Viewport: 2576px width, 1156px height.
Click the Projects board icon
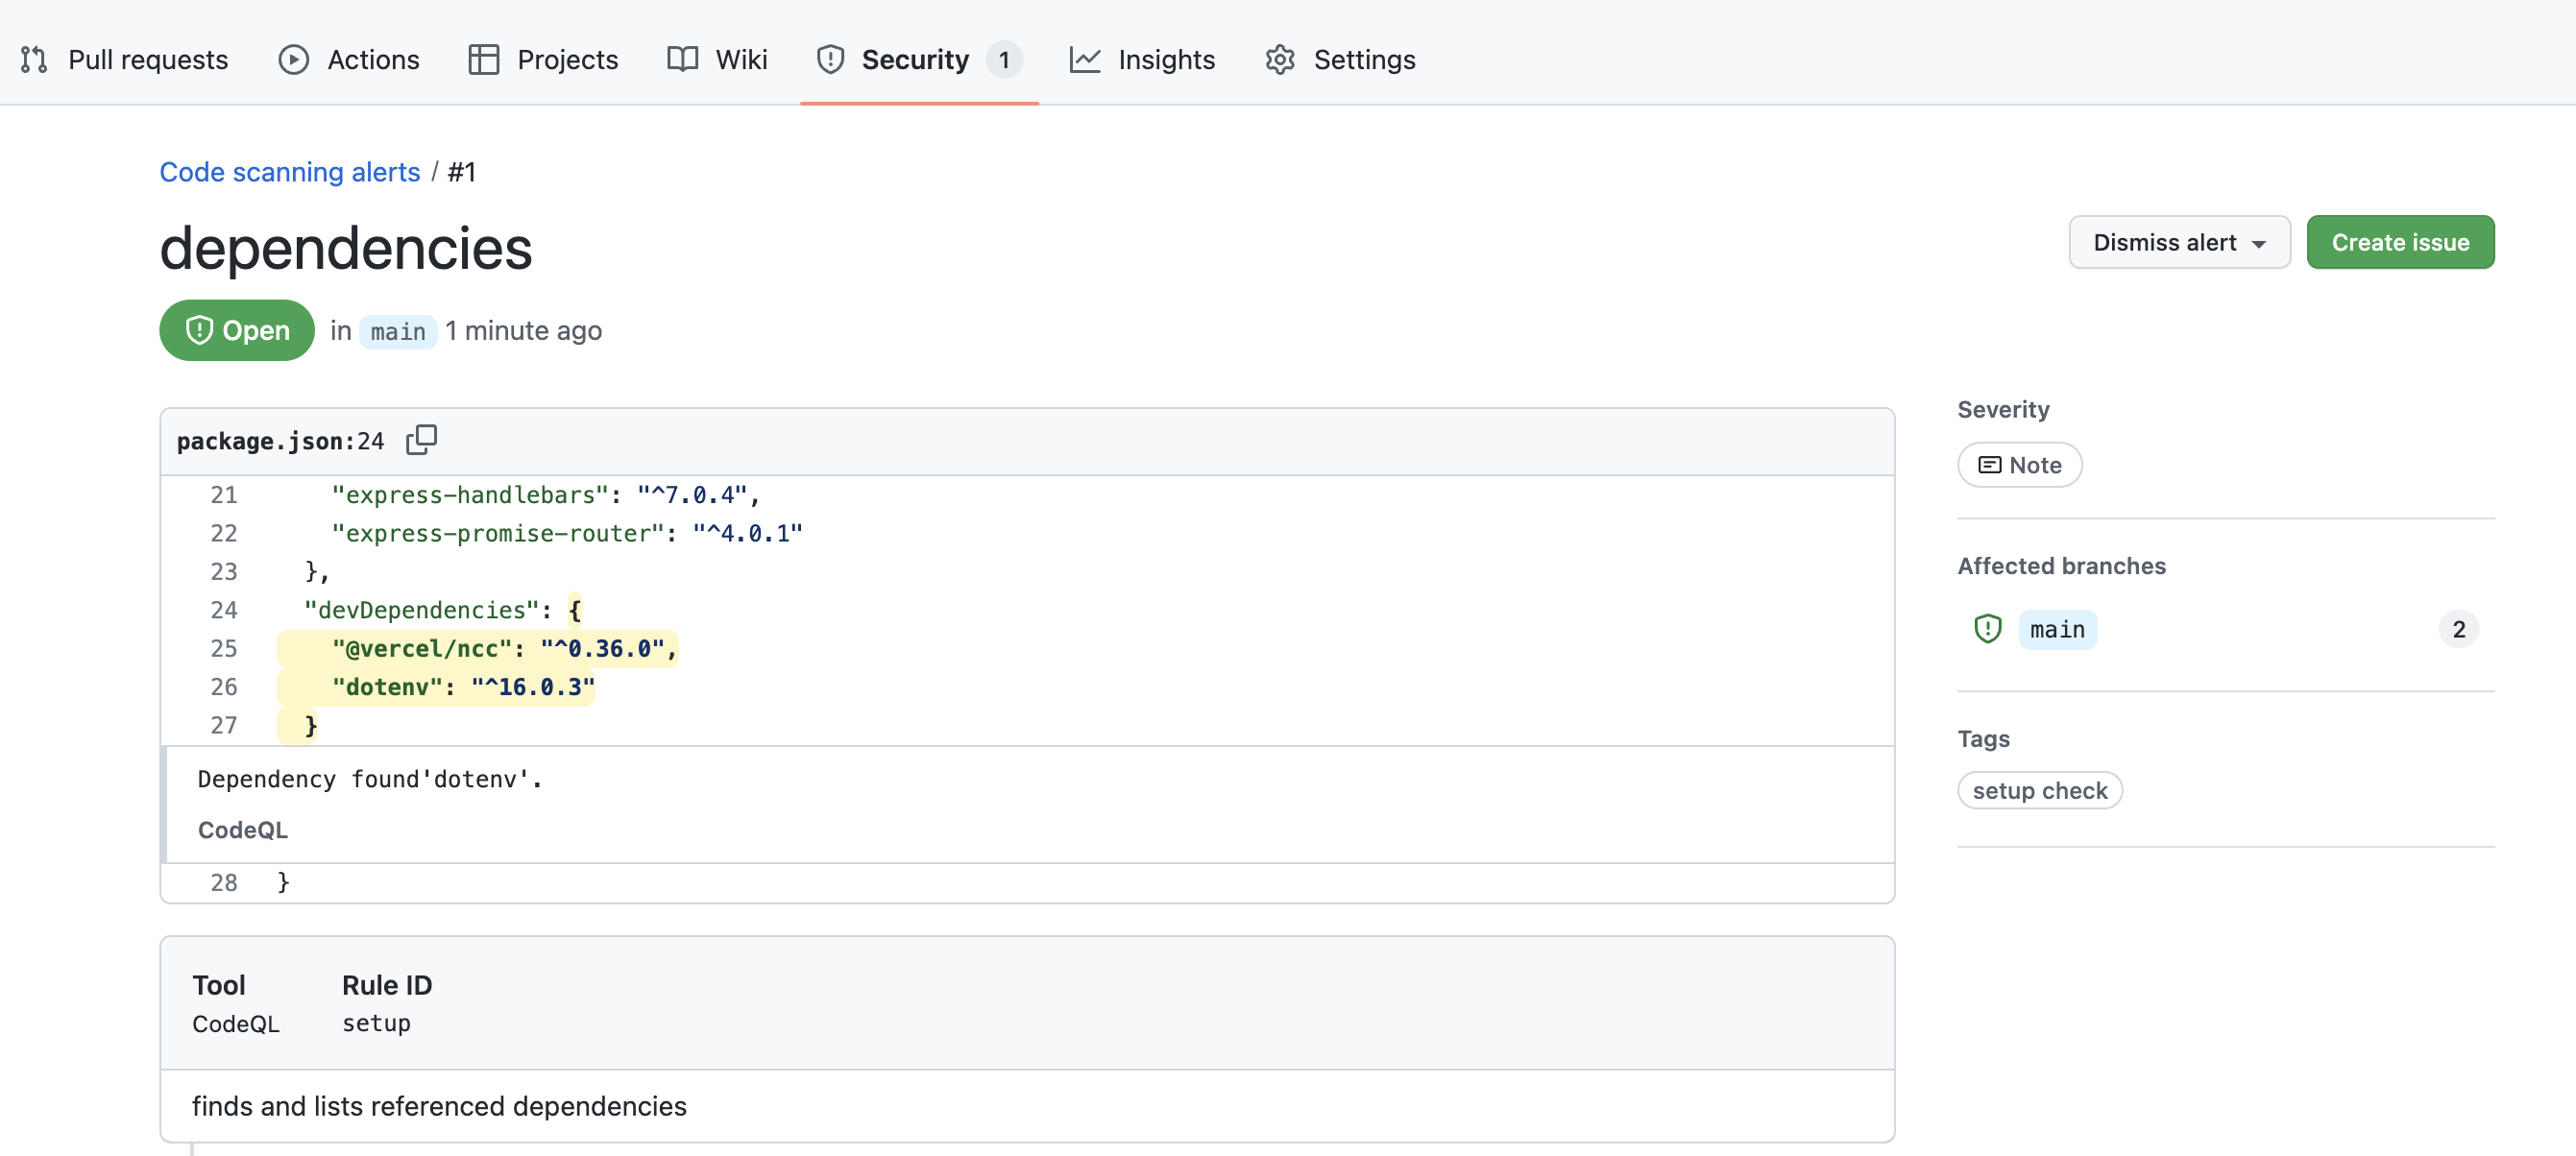[x=483, y=59]
